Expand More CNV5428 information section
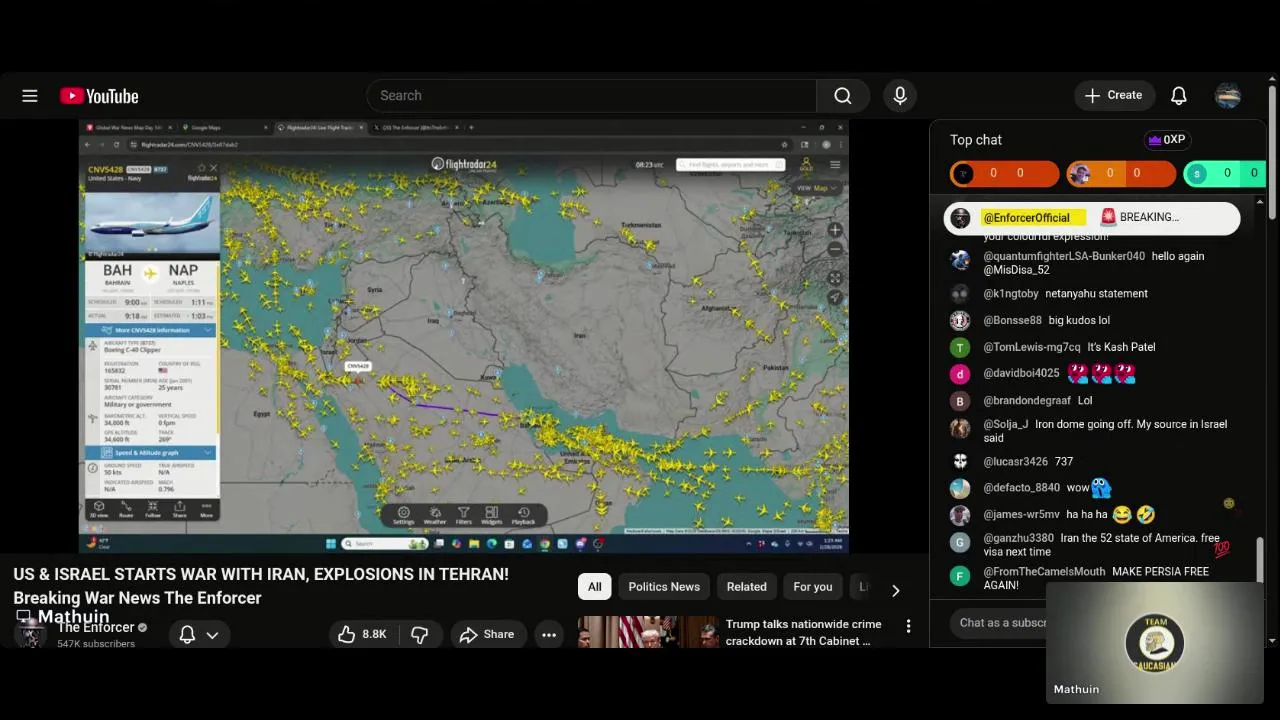 (150, 330)
